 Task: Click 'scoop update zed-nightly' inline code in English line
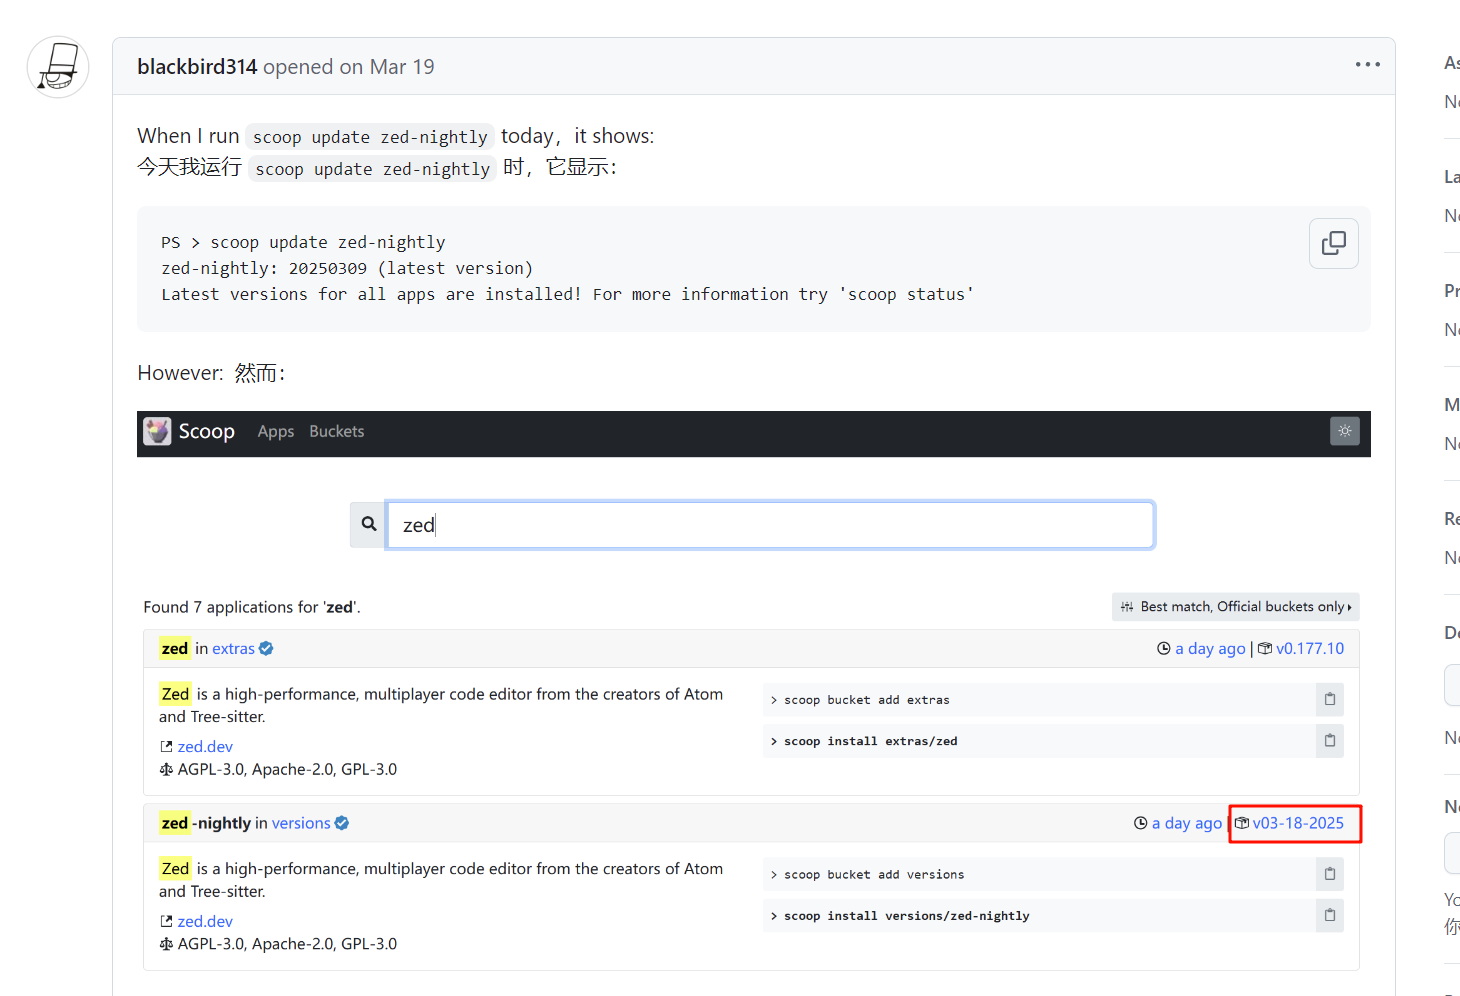coord(370,137)
